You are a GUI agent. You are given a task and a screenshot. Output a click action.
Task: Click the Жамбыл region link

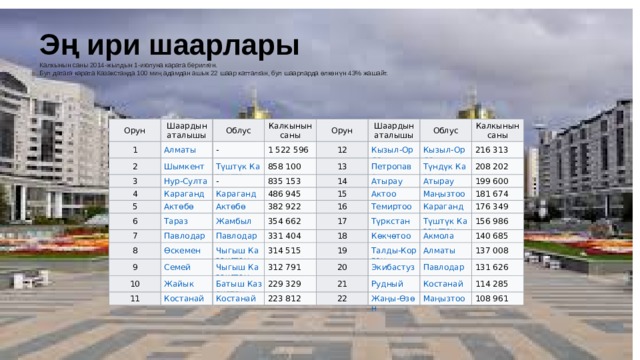[x=233, y=221]
